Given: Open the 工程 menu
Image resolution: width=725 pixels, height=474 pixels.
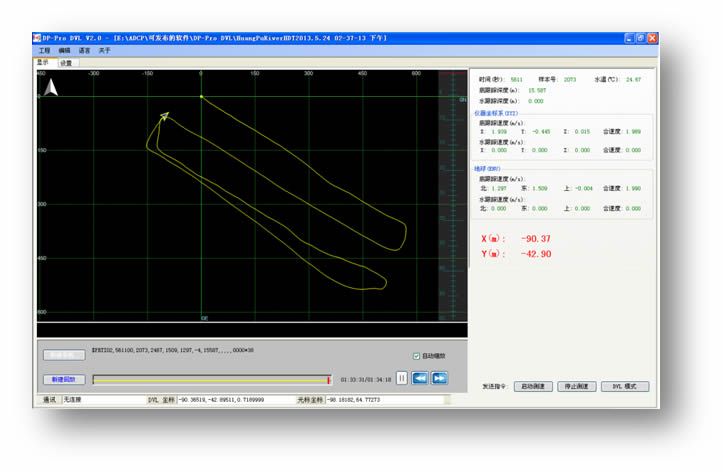Looking at the screenshot, I should tap(44, 50).
